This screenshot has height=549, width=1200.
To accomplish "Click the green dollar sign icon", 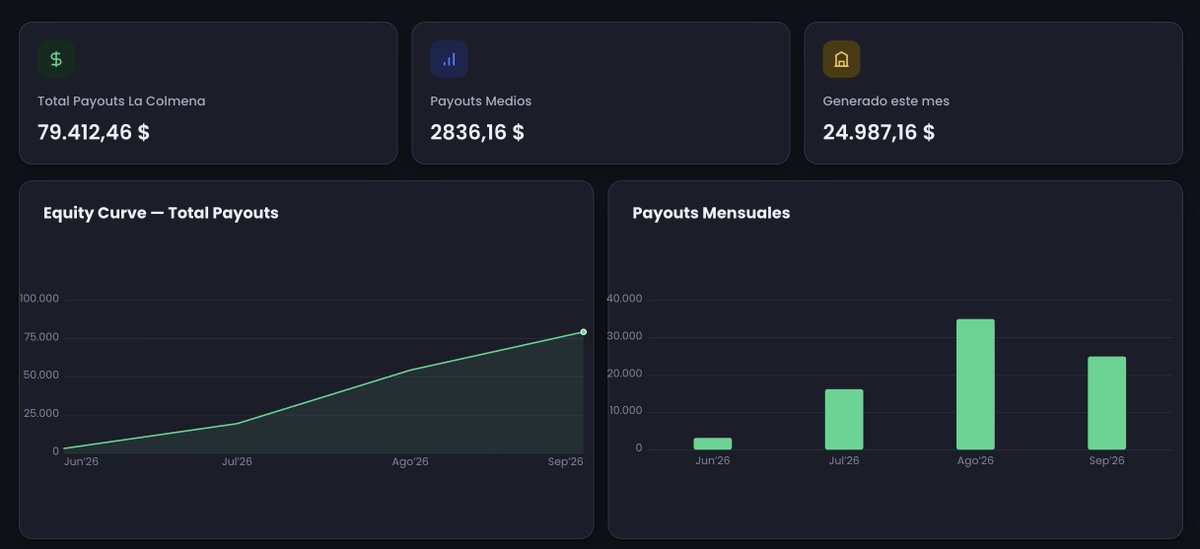I will [x=56, y=59].
